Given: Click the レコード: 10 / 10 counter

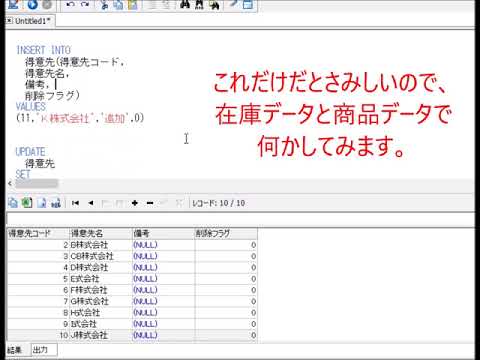Looking at the screenshot, I should 219,203.
